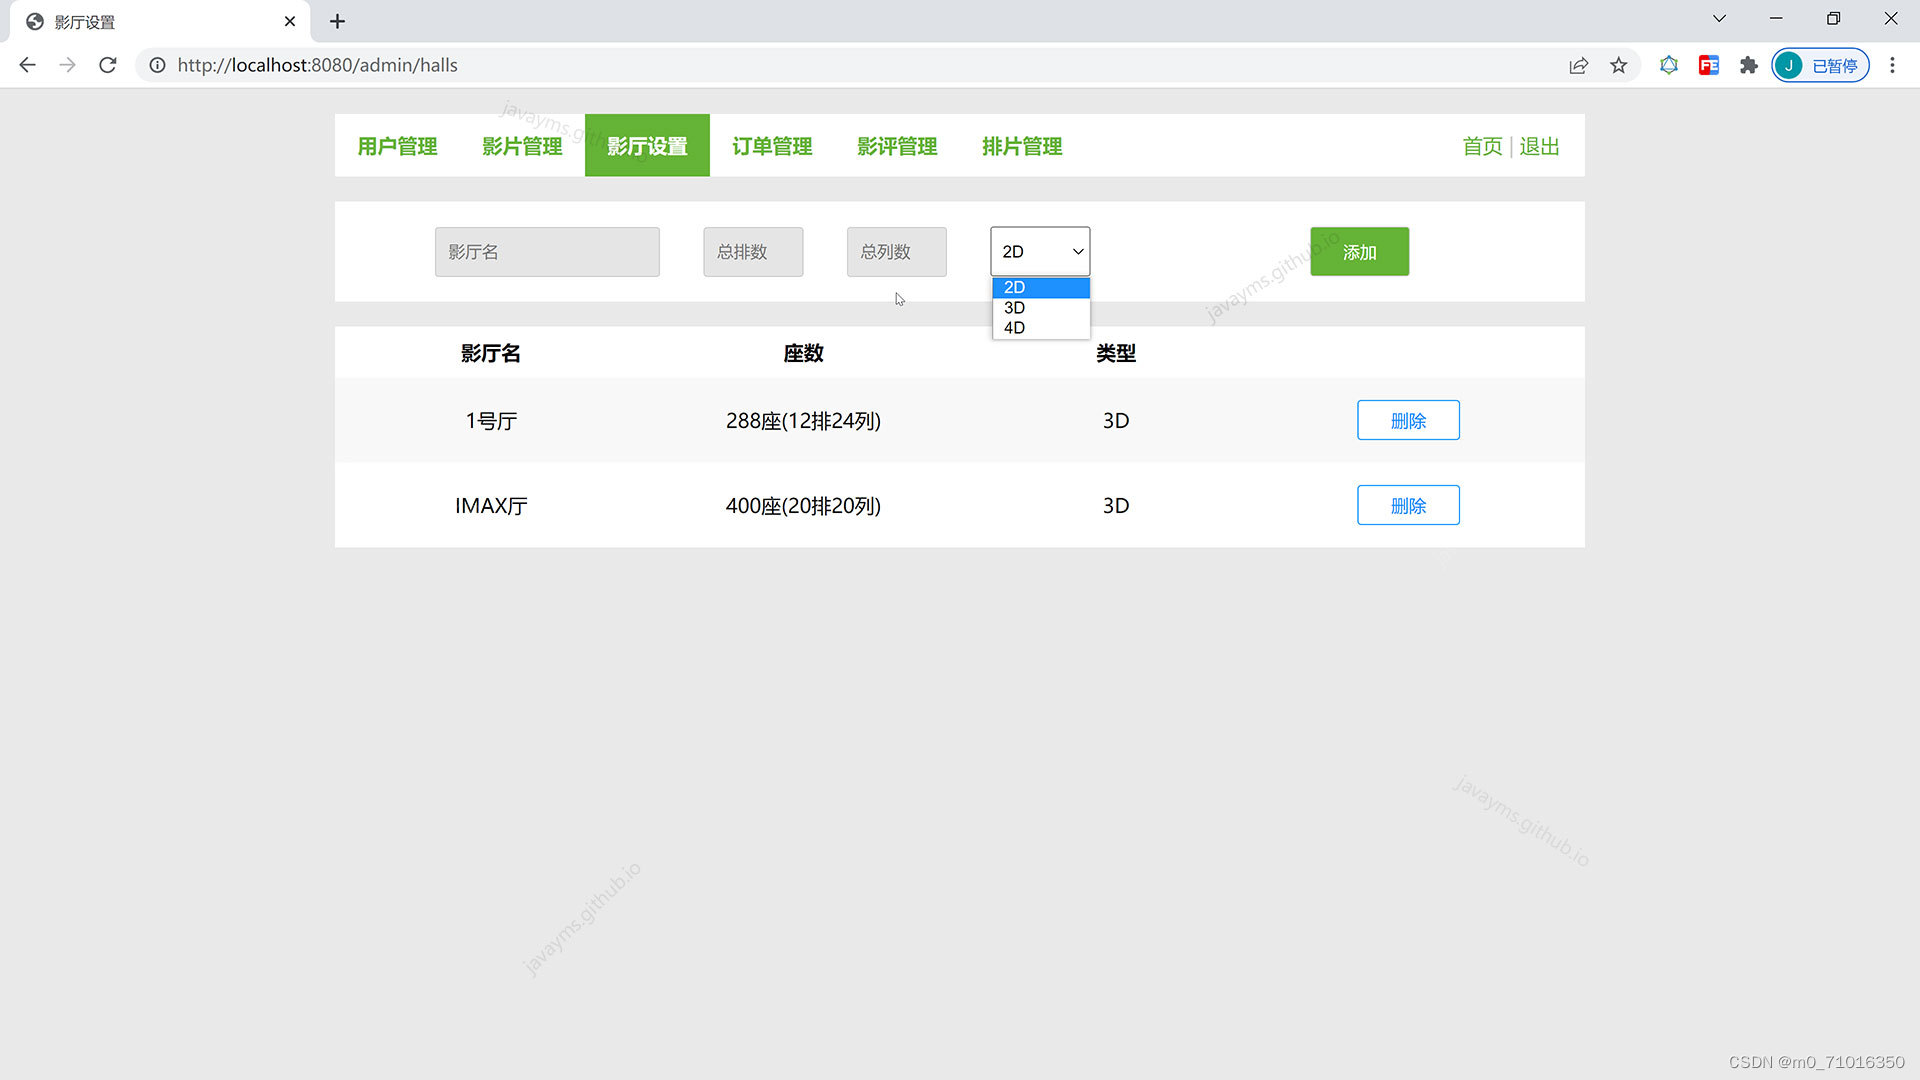Focus the 影厅名 input field
1920x1080 pixels.
coord(547,252)
